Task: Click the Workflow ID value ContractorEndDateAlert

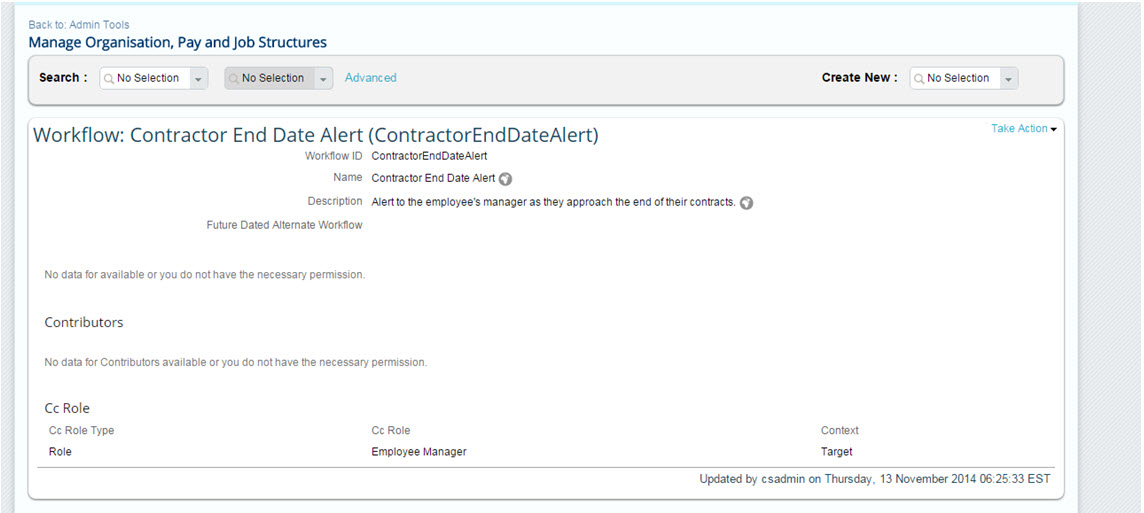Action: [429, 156]
